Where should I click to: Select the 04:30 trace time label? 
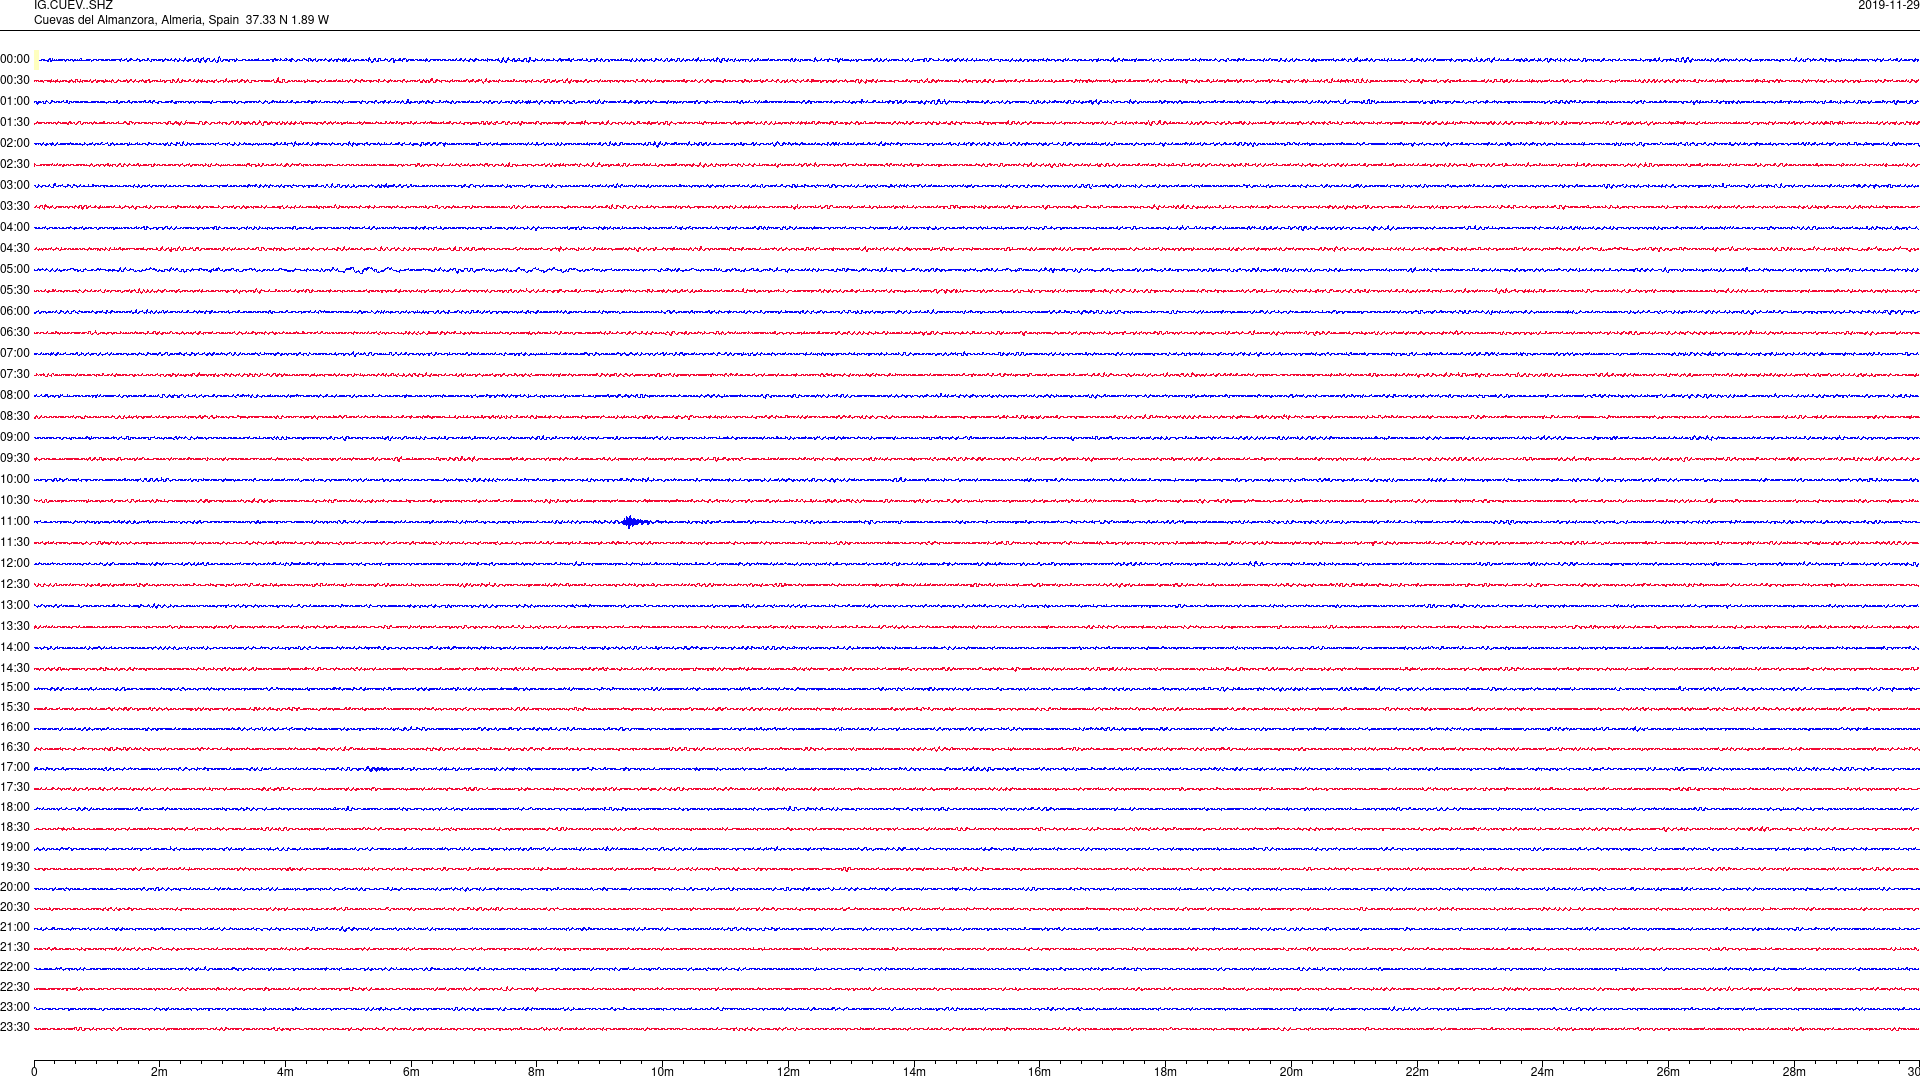tap(15, 249)
